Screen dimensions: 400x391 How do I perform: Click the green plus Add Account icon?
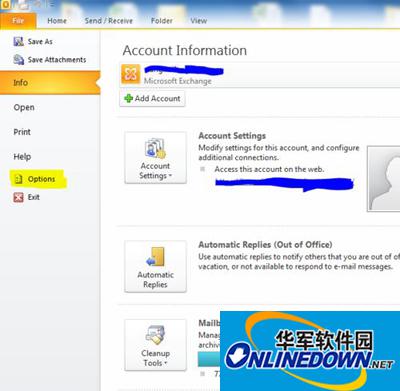[x=128, y=98]
